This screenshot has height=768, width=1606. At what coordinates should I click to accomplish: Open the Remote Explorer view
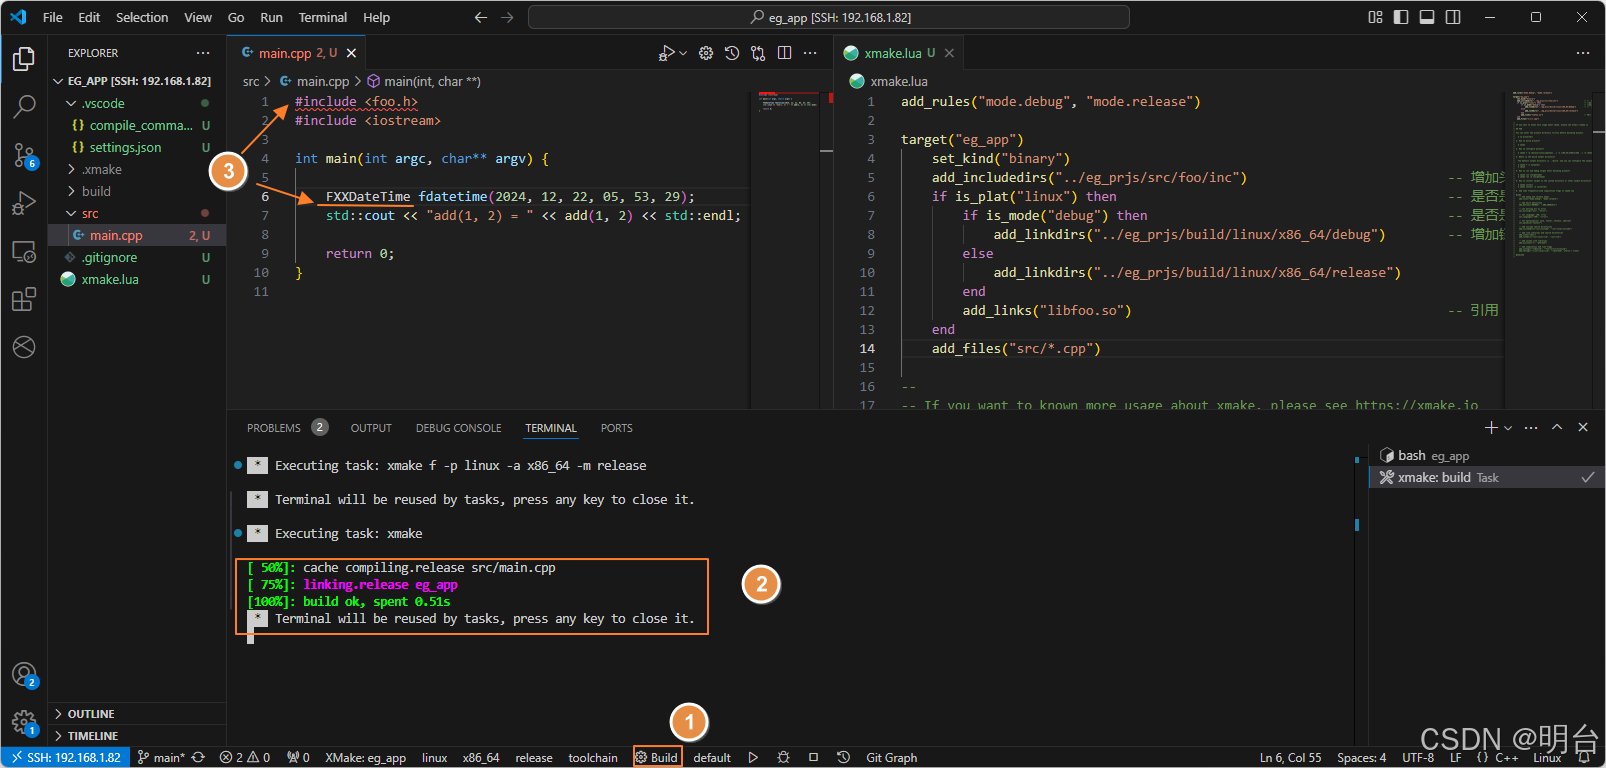pyautogui.click(x=24, y=251)
